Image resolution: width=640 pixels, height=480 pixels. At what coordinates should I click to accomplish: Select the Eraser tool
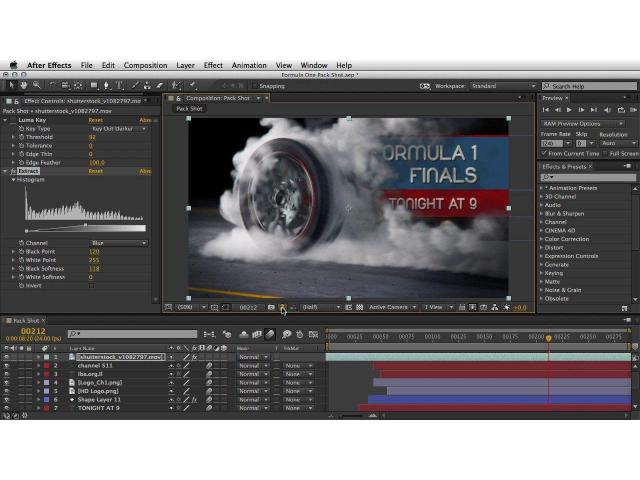tap(160, 85)
